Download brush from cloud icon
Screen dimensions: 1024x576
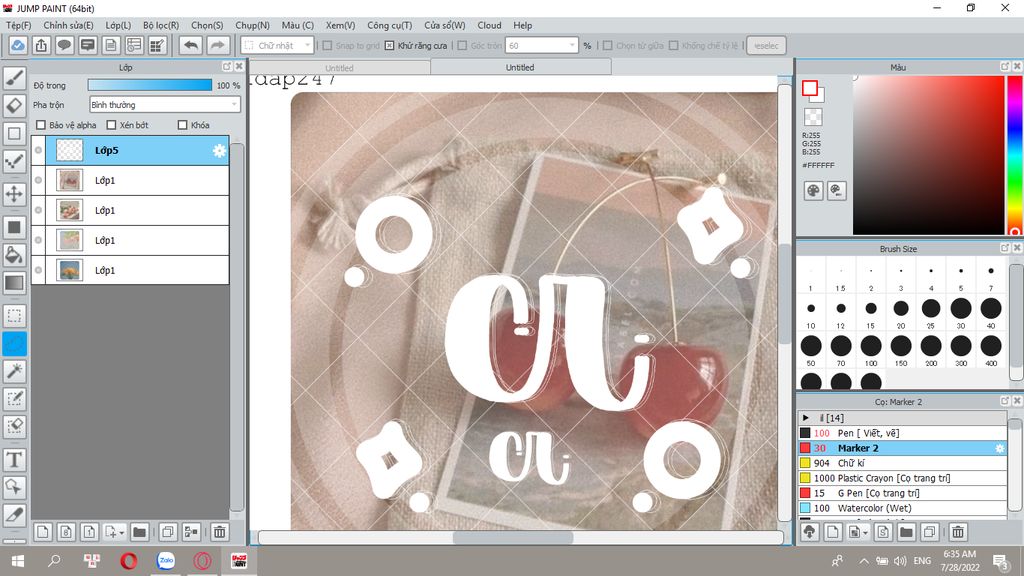(810, 532)
